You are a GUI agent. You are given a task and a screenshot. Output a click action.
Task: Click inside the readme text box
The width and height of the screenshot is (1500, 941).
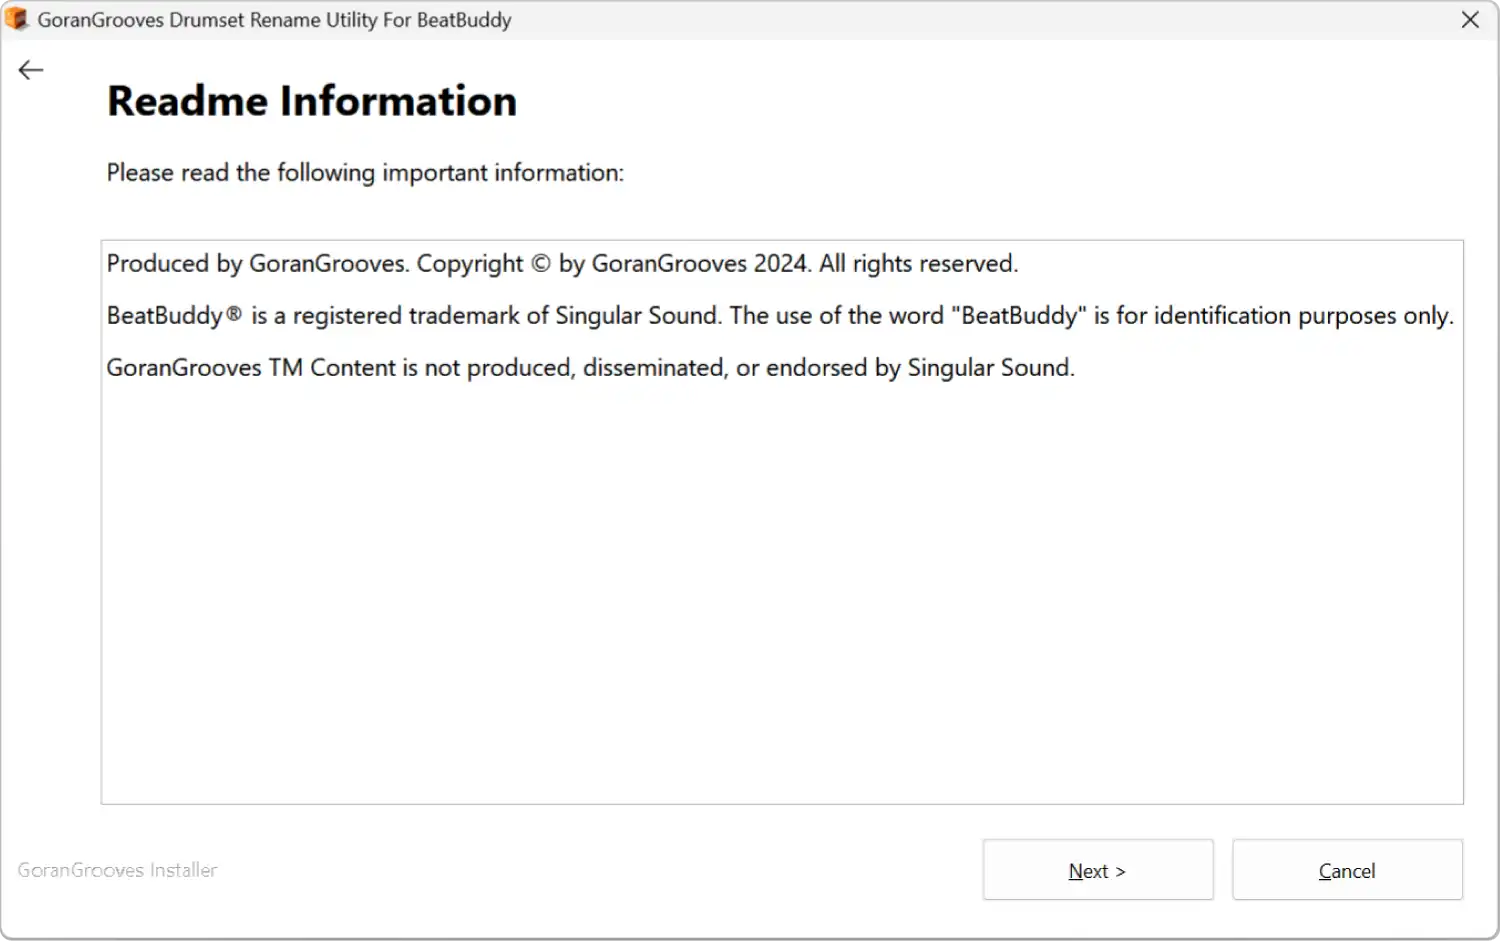tap(782, 522)
